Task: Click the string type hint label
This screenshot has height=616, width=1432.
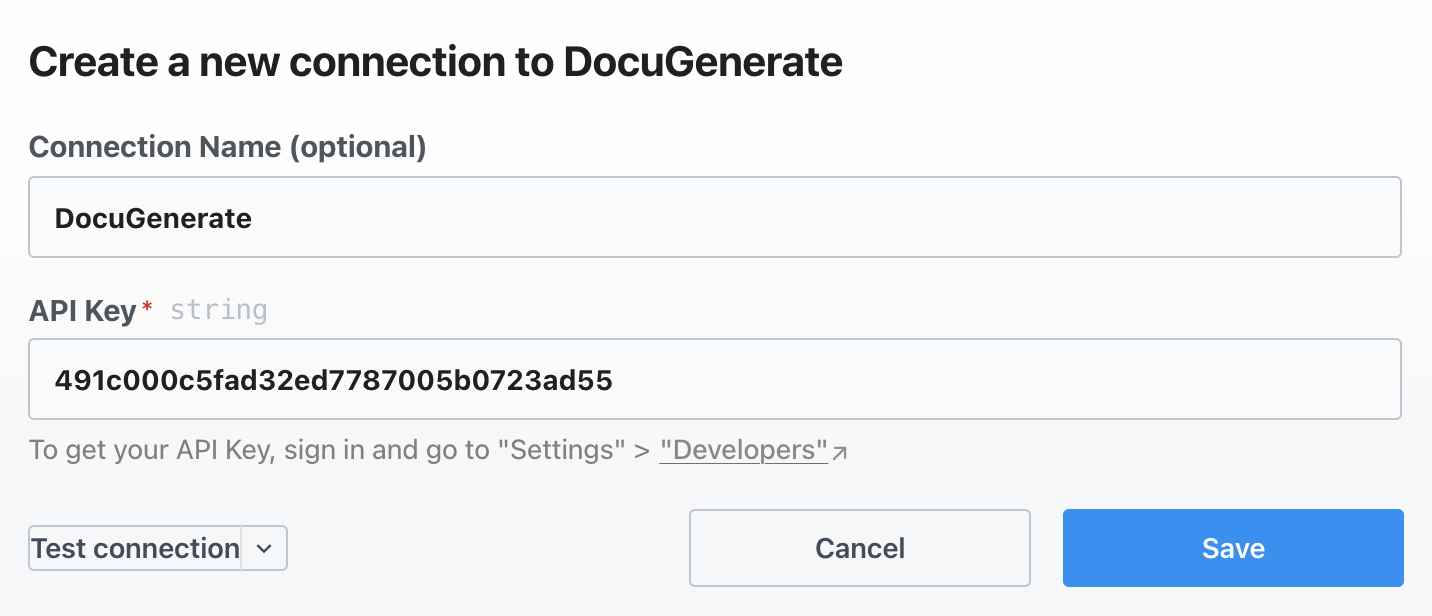Action: click(219, 310)
